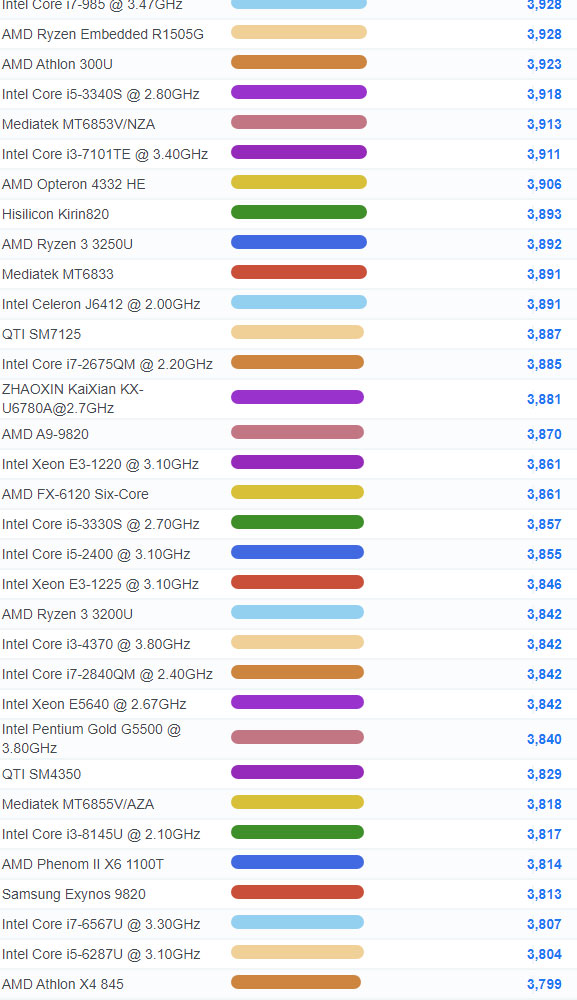Click the 3,840 score for Pentium Gold G5500
577x1000 pixels.
click(544, 739)
